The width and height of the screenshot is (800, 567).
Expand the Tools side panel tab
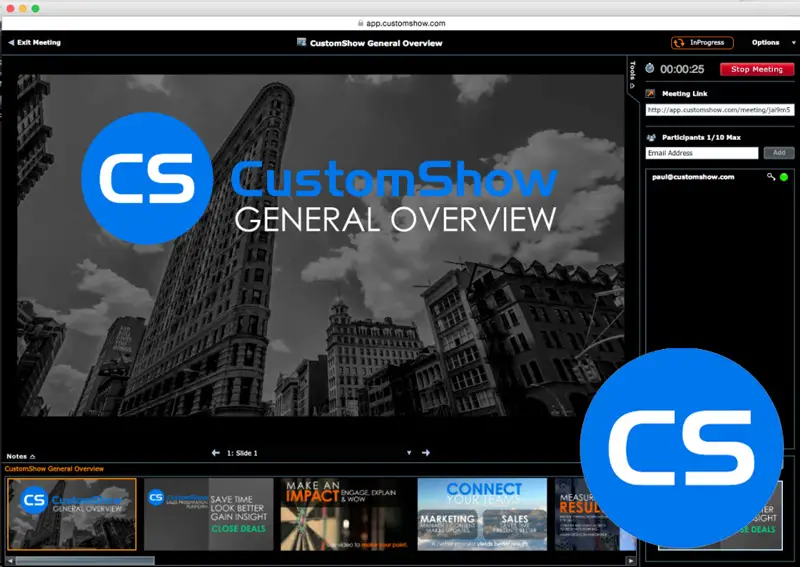[633, 74]
